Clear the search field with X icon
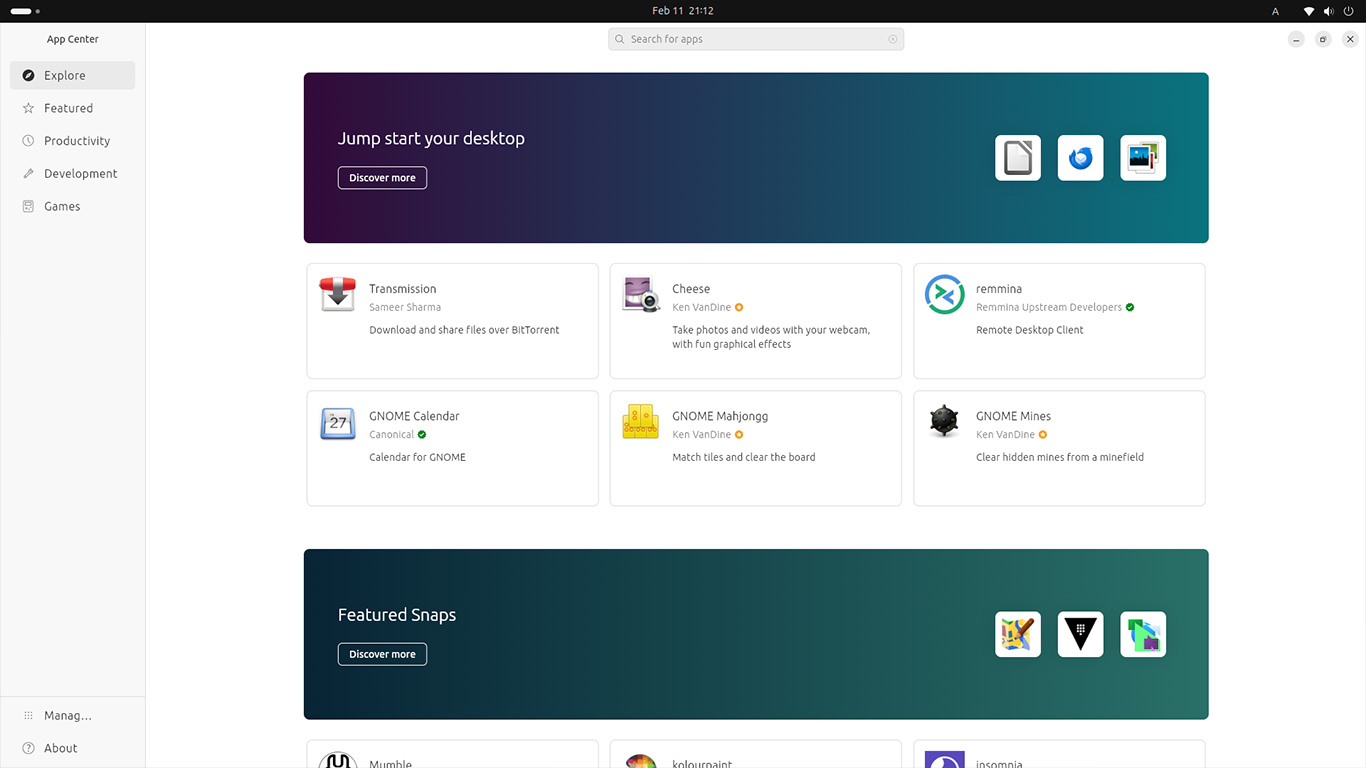1366x768 pixels. click(893, 39)
